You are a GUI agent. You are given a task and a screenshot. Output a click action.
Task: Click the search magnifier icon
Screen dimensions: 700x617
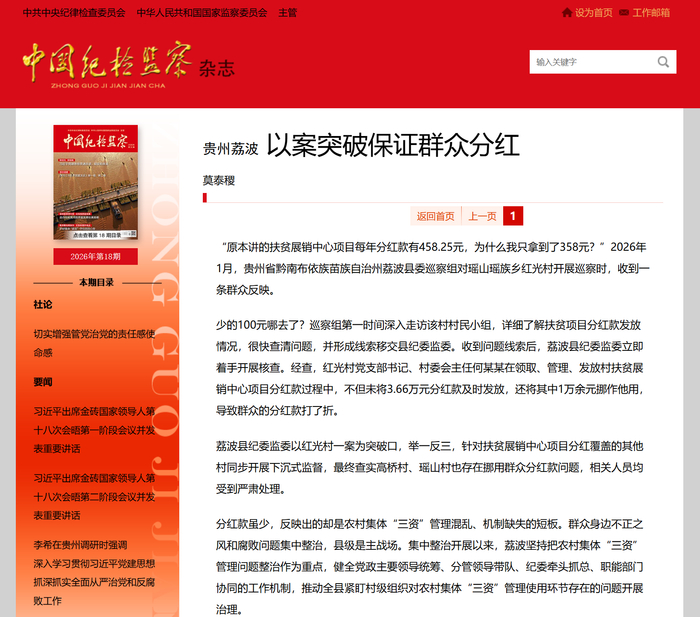pos(663,62)
